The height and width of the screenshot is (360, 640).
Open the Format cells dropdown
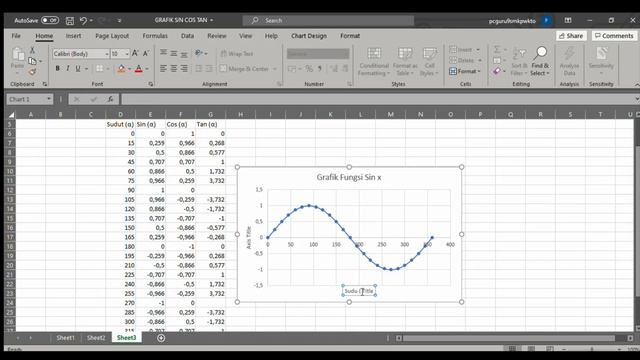(x=465, y=71)
